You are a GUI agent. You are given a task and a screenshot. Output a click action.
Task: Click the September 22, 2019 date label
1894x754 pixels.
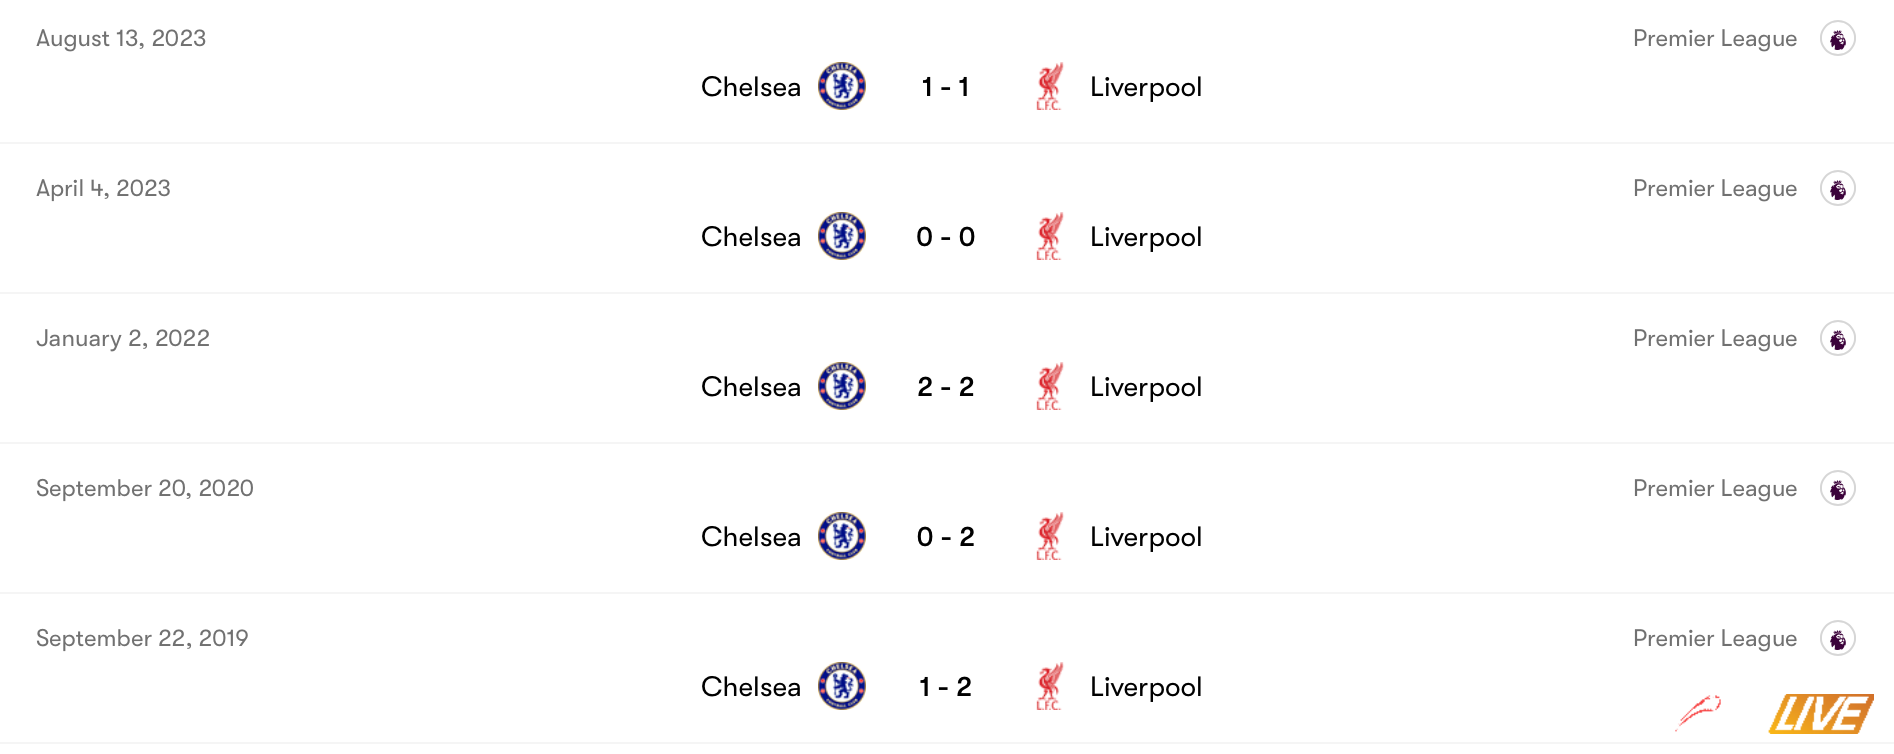point(142,638)
